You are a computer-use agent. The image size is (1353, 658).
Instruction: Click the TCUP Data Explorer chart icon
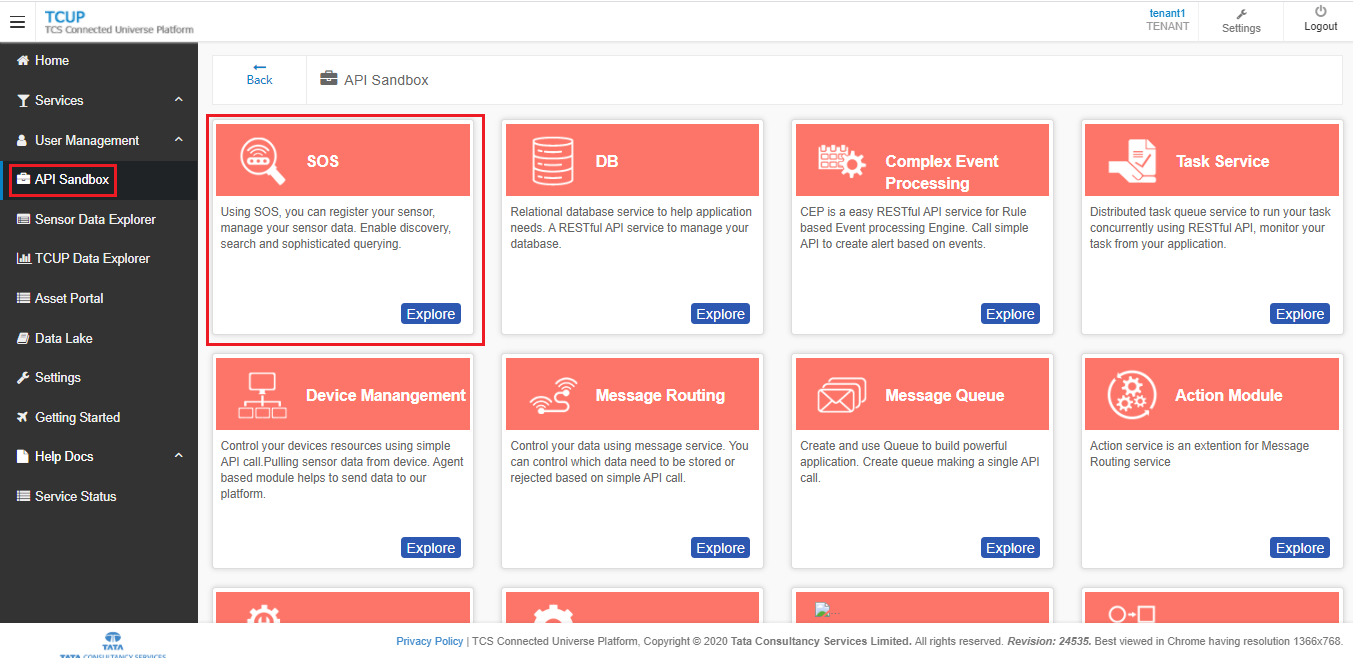[25, 258]
